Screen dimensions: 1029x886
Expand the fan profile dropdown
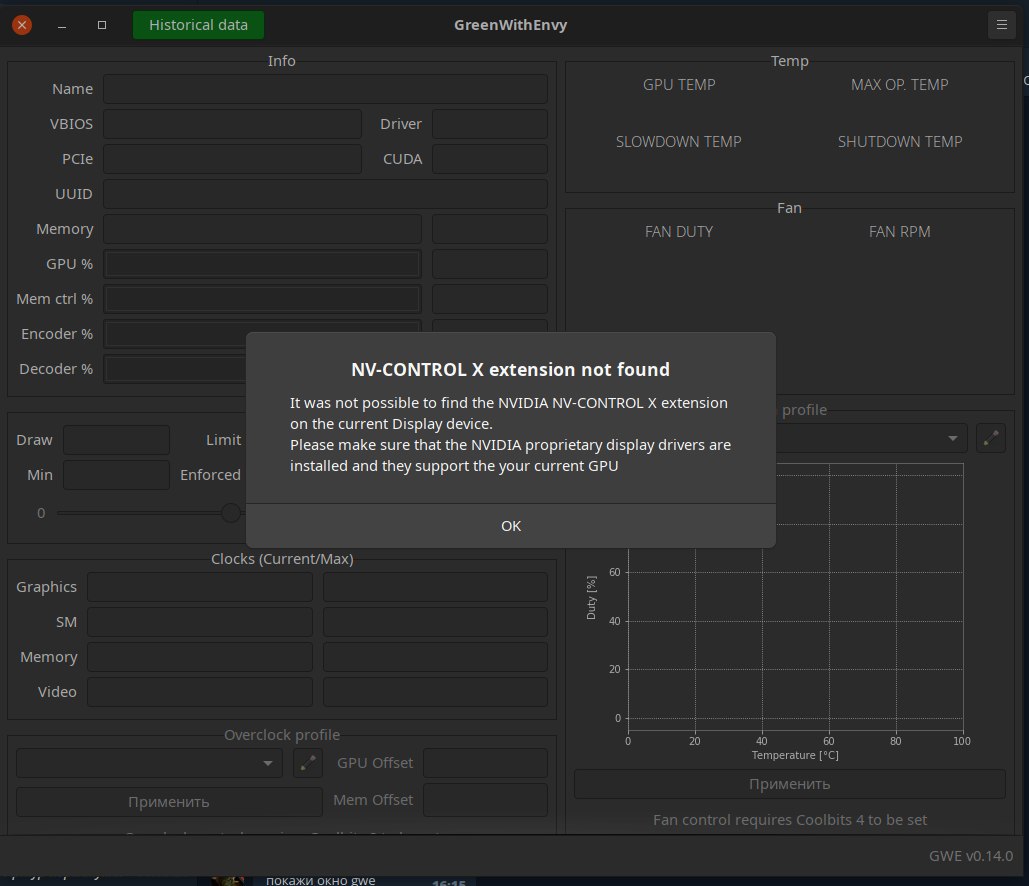[x=952, y=438]
